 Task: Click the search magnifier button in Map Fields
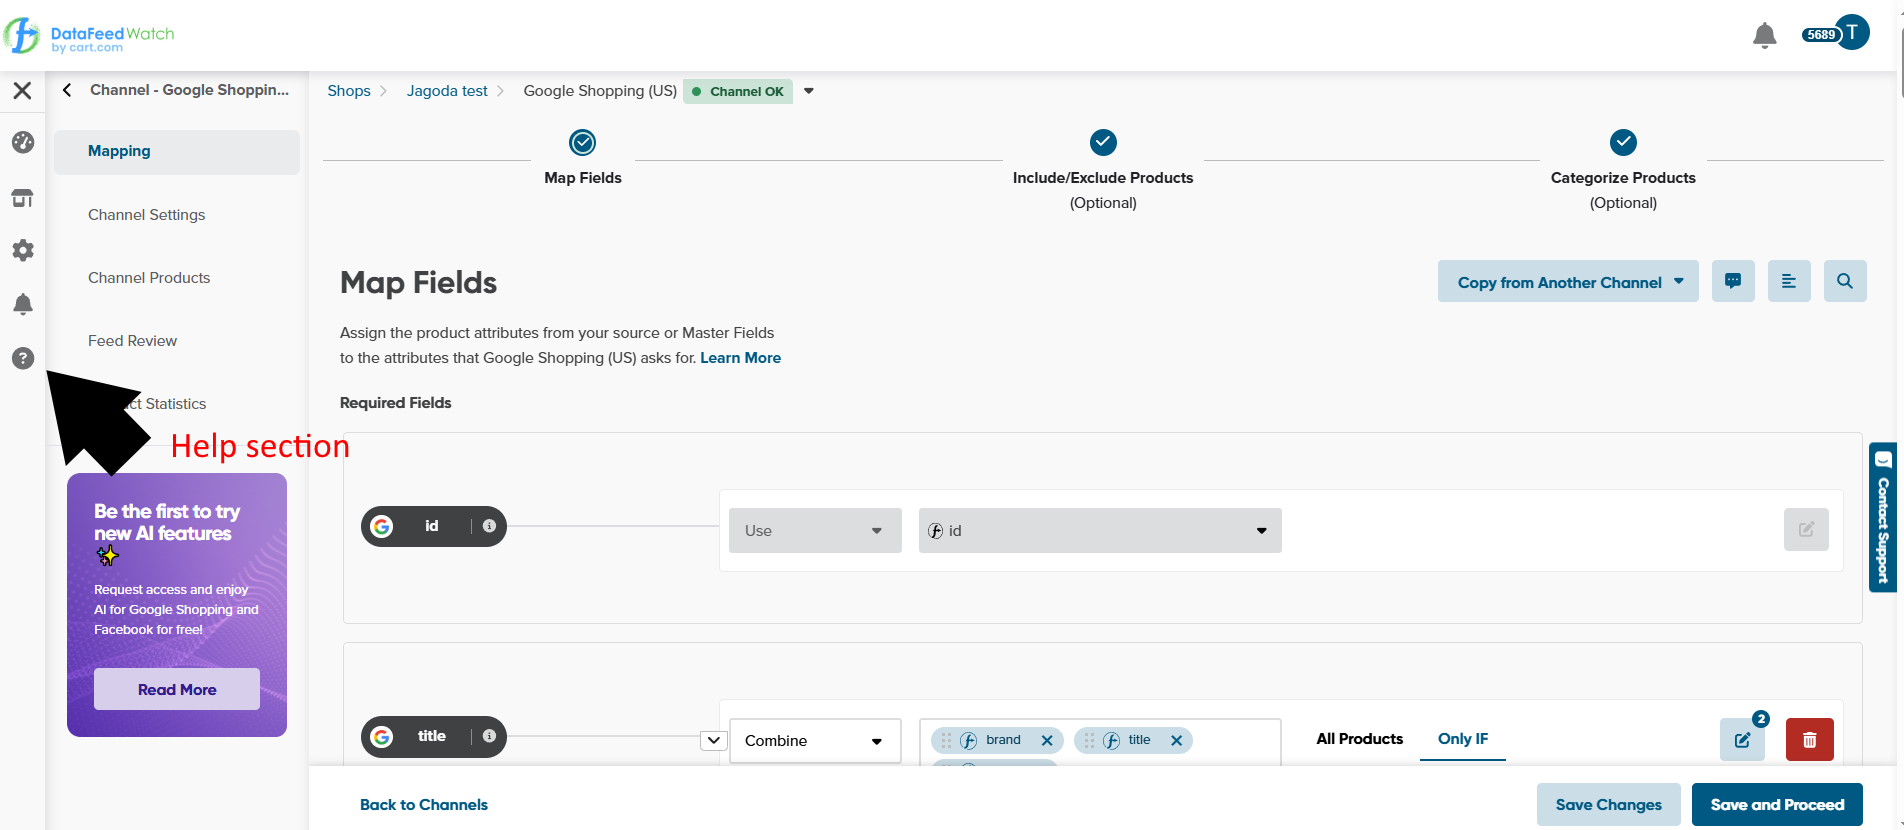(x=1844, y=282)
